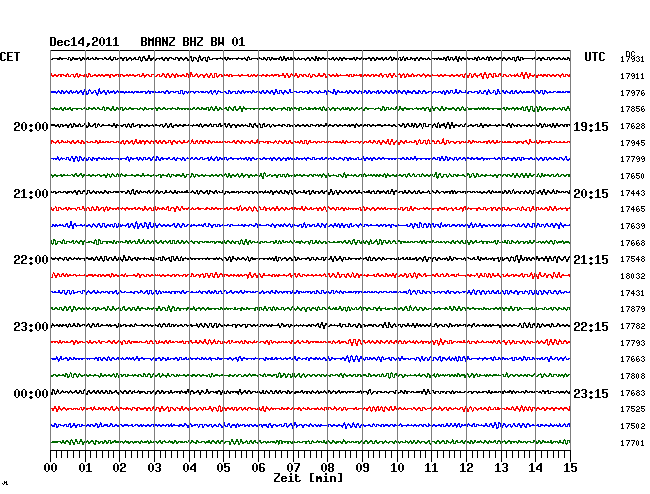Click the date label "Dec14,2011"
This screenshot has width=650, height=494.
84,42
